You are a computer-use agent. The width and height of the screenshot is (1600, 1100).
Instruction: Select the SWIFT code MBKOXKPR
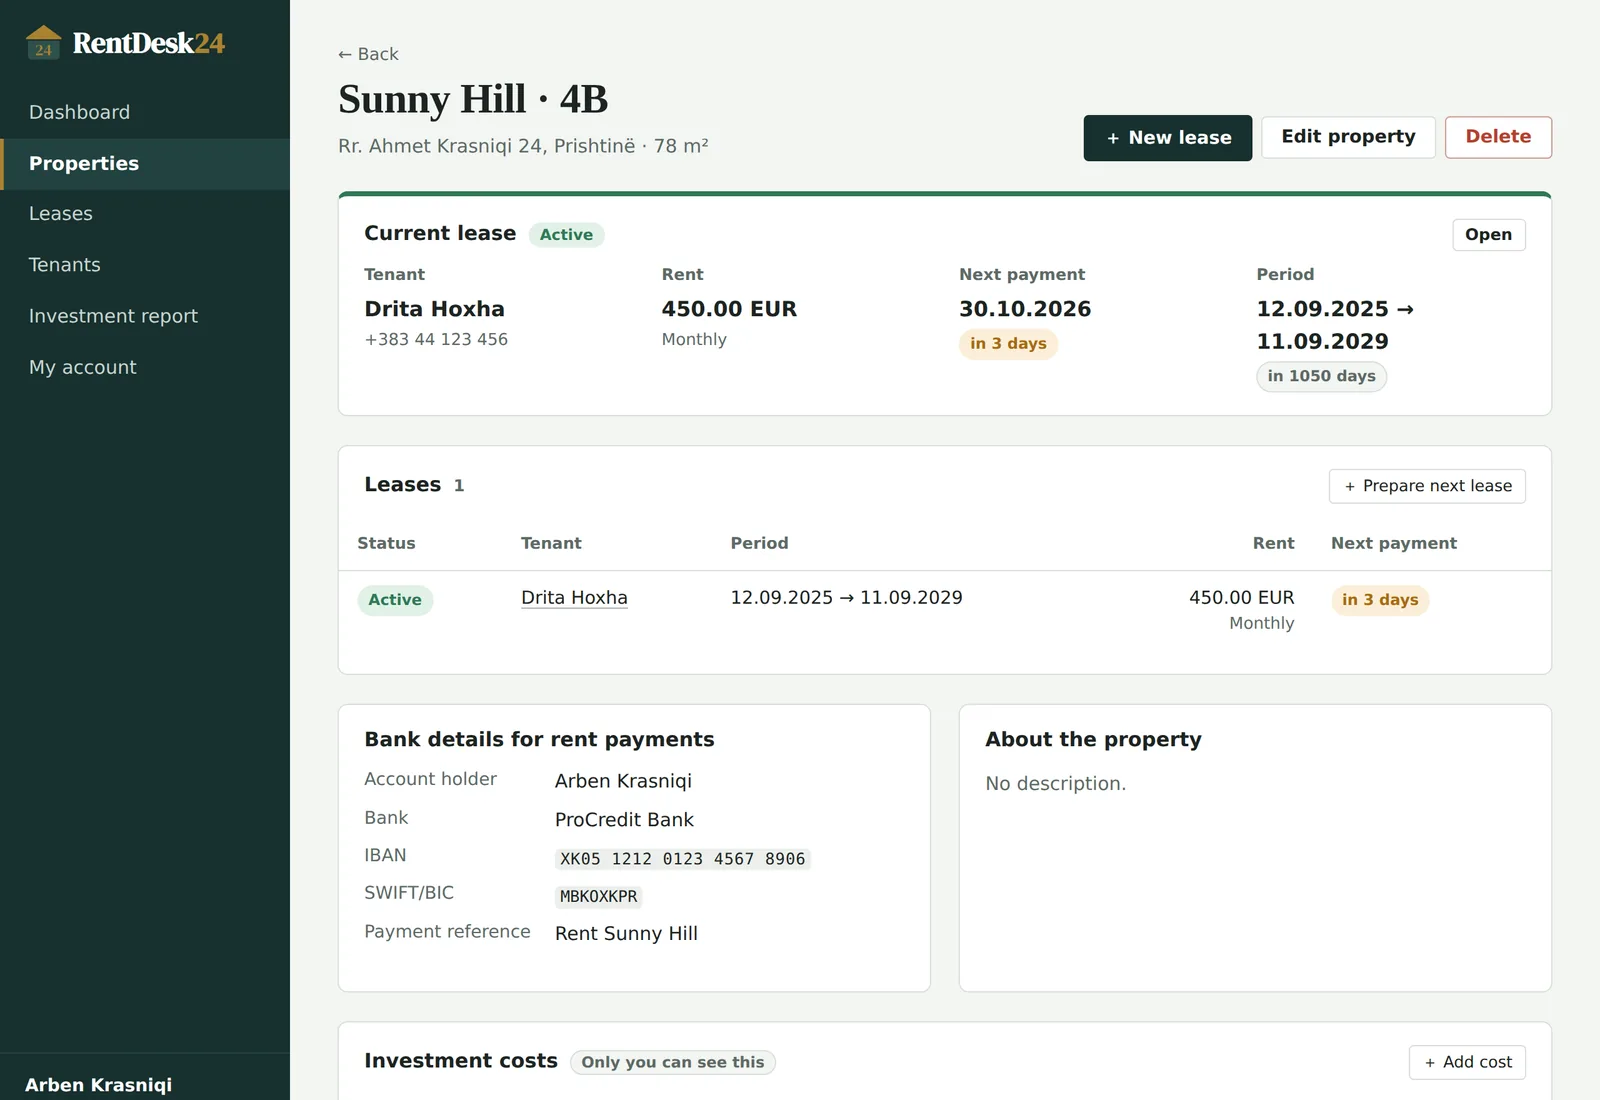(598, 897)
